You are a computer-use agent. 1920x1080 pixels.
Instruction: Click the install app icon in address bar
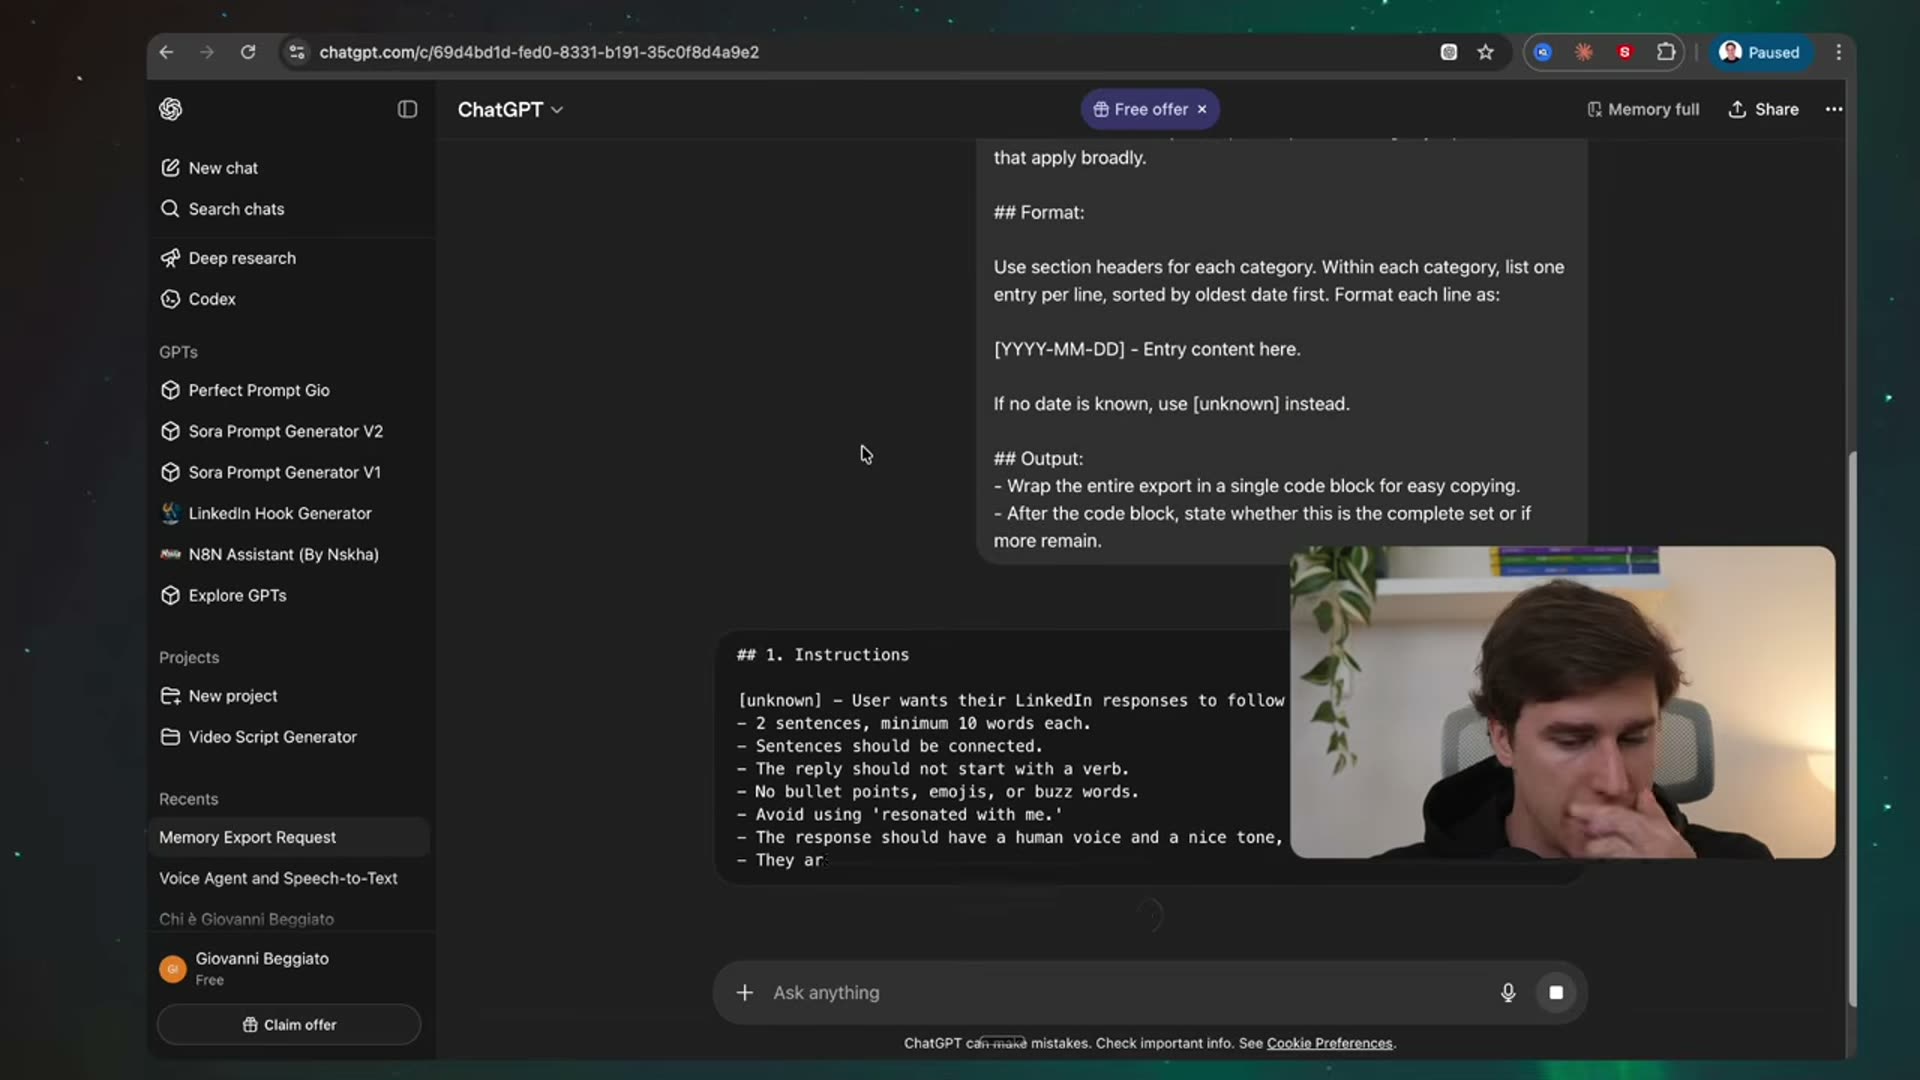(1448, 52)
